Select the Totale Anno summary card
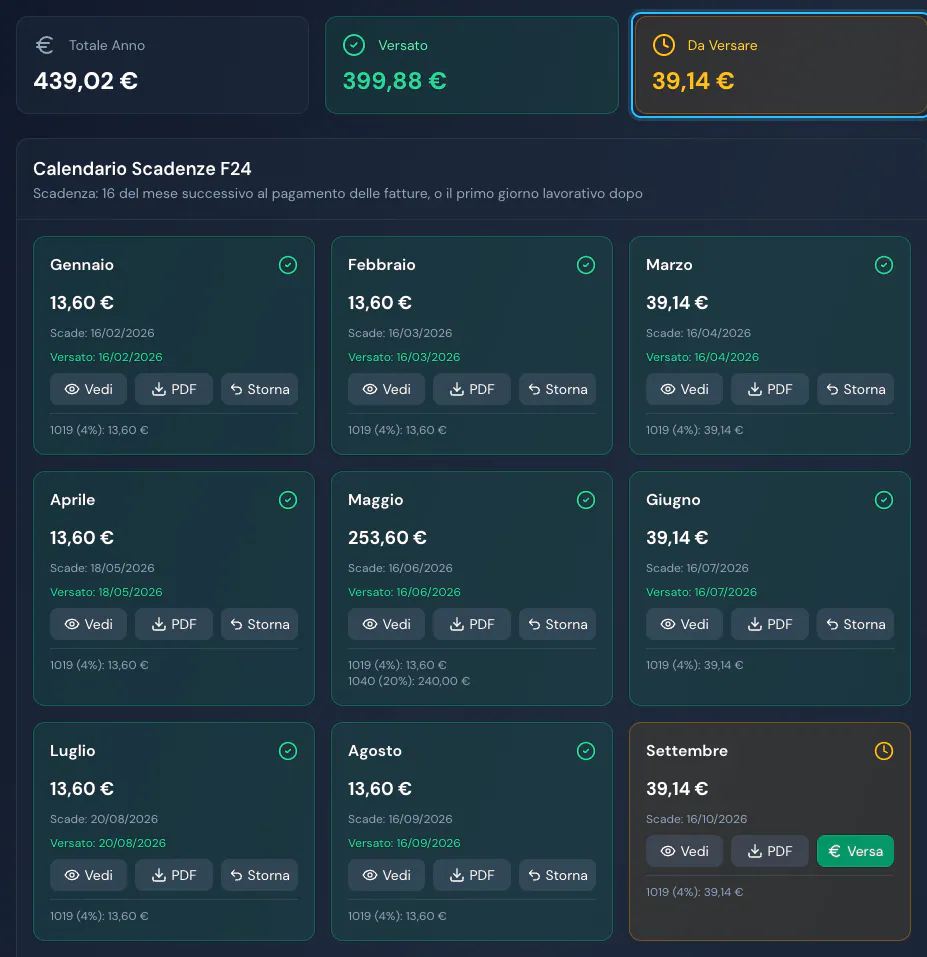927x957 pixels. click(162, 65)
